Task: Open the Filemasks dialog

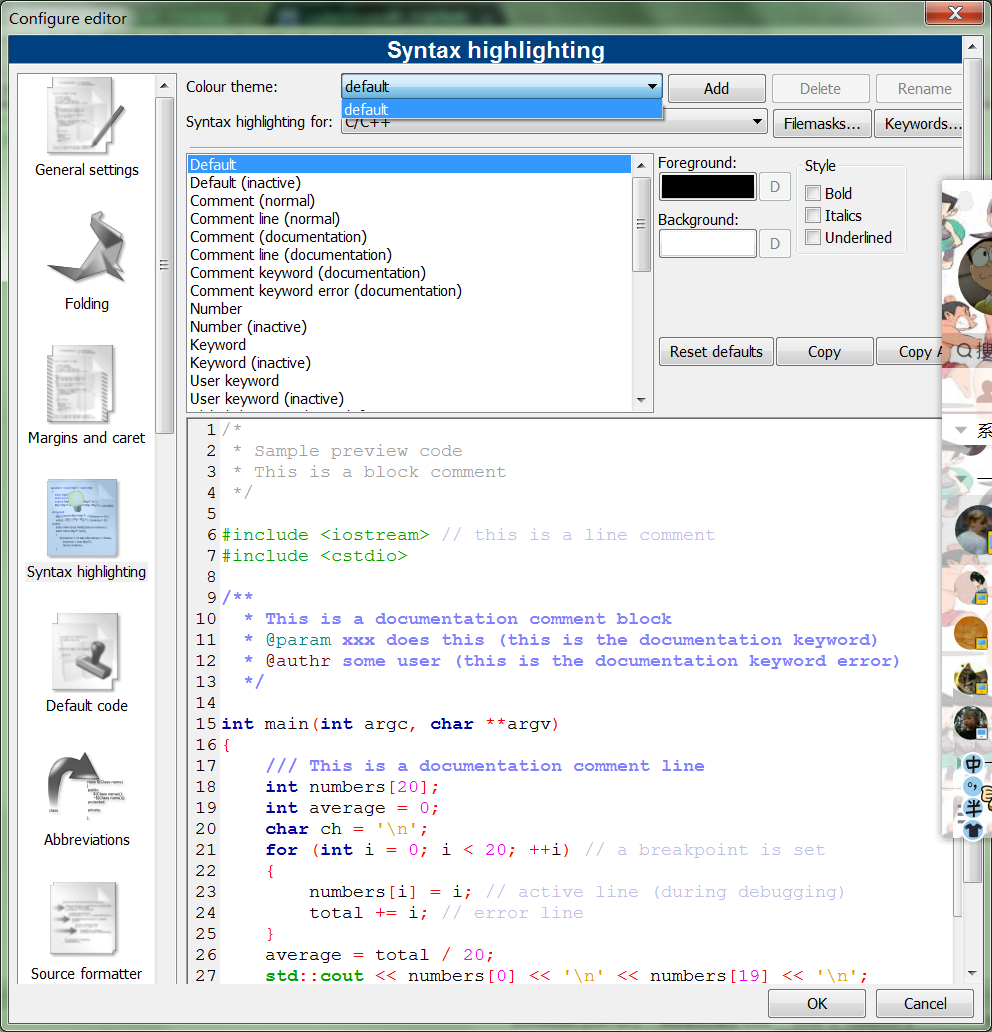Action: pos(822,124)
